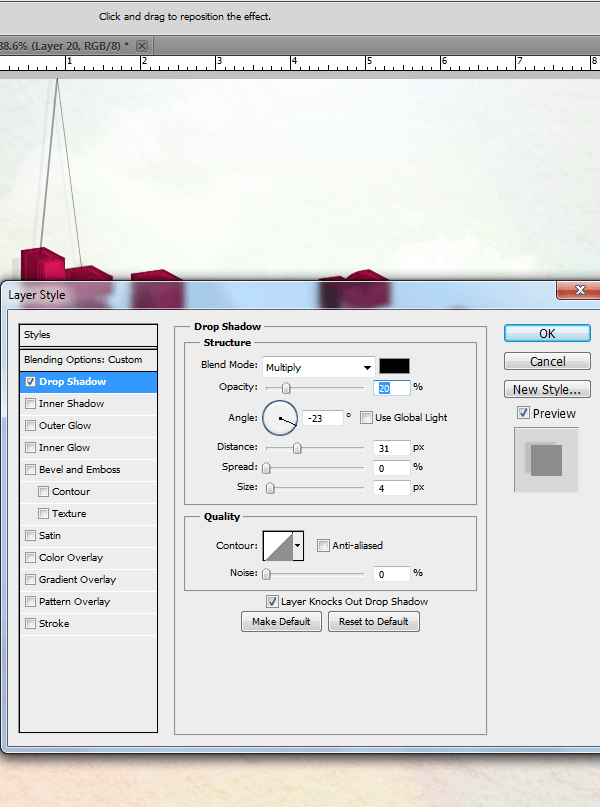Select the Stroke style row
The width and height of the screenshot is (600, 807).
pos(89,623)
